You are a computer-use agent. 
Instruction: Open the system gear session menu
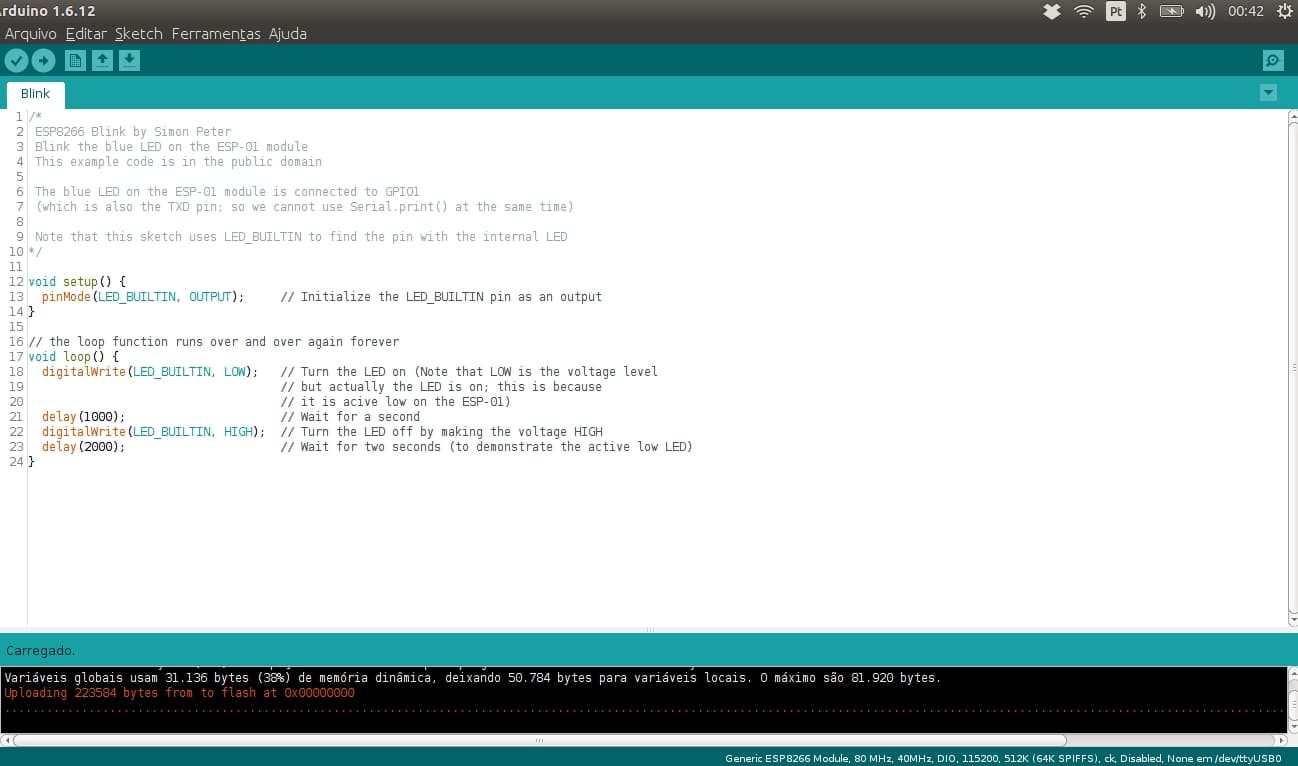point(1285,12)
